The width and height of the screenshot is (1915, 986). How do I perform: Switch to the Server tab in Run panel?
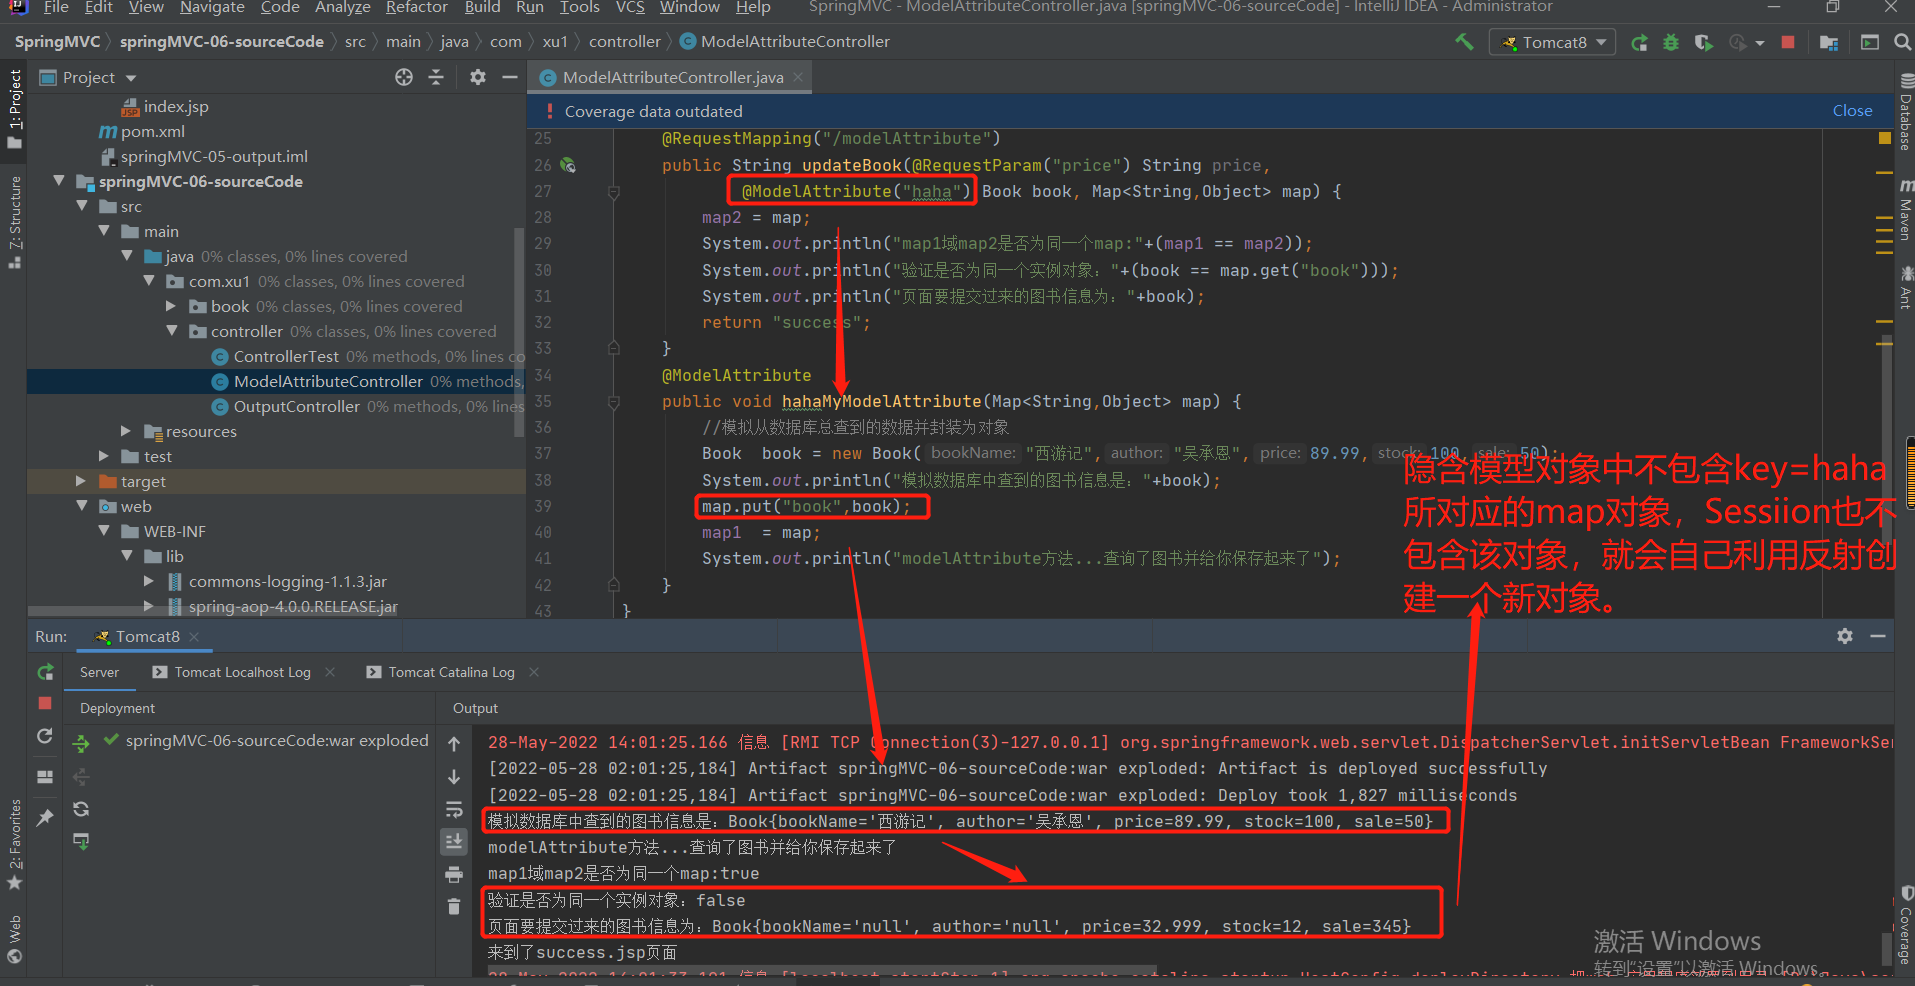[99, 672]
